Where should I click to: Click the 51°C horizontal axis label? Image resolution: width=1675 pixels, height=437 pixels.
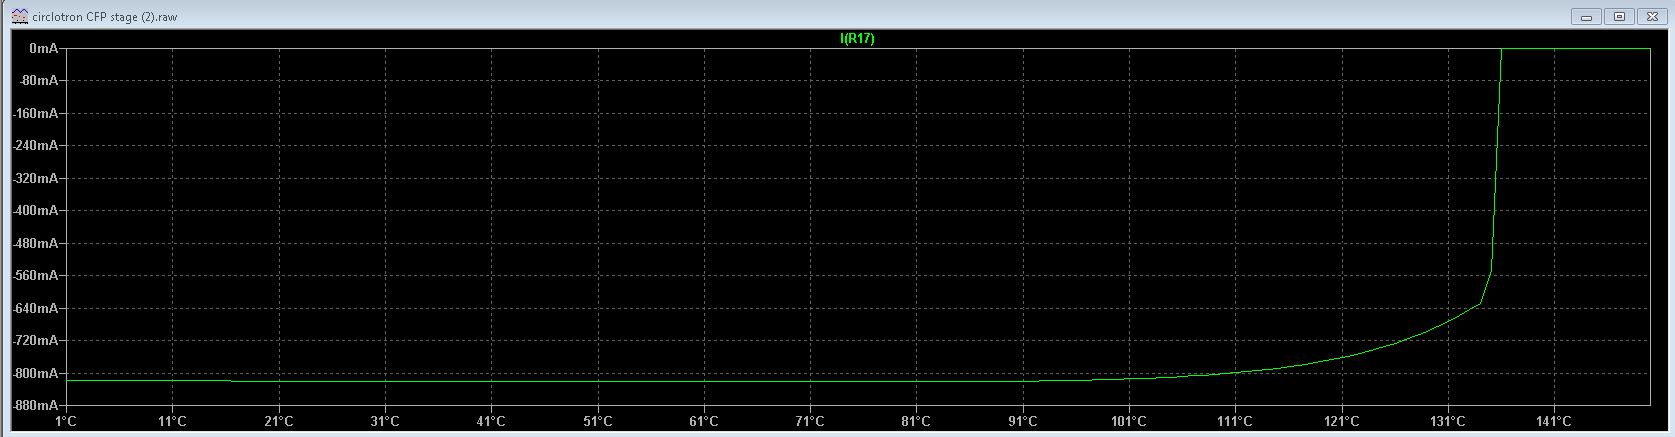(x=598, y=421)
